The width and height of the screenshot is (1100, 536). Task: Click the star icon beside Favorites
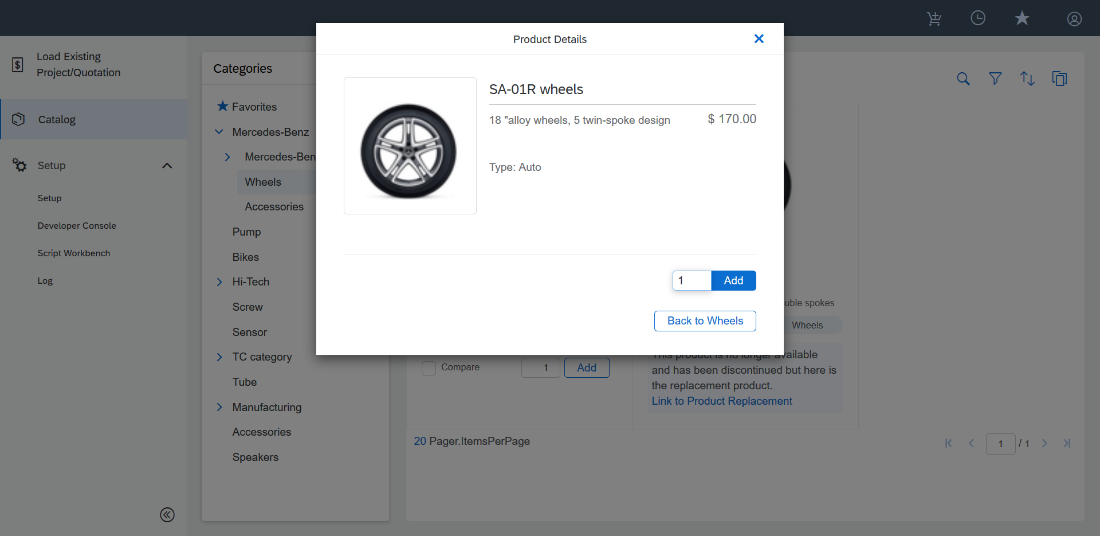pyautogui.click(x=222, y=107)
